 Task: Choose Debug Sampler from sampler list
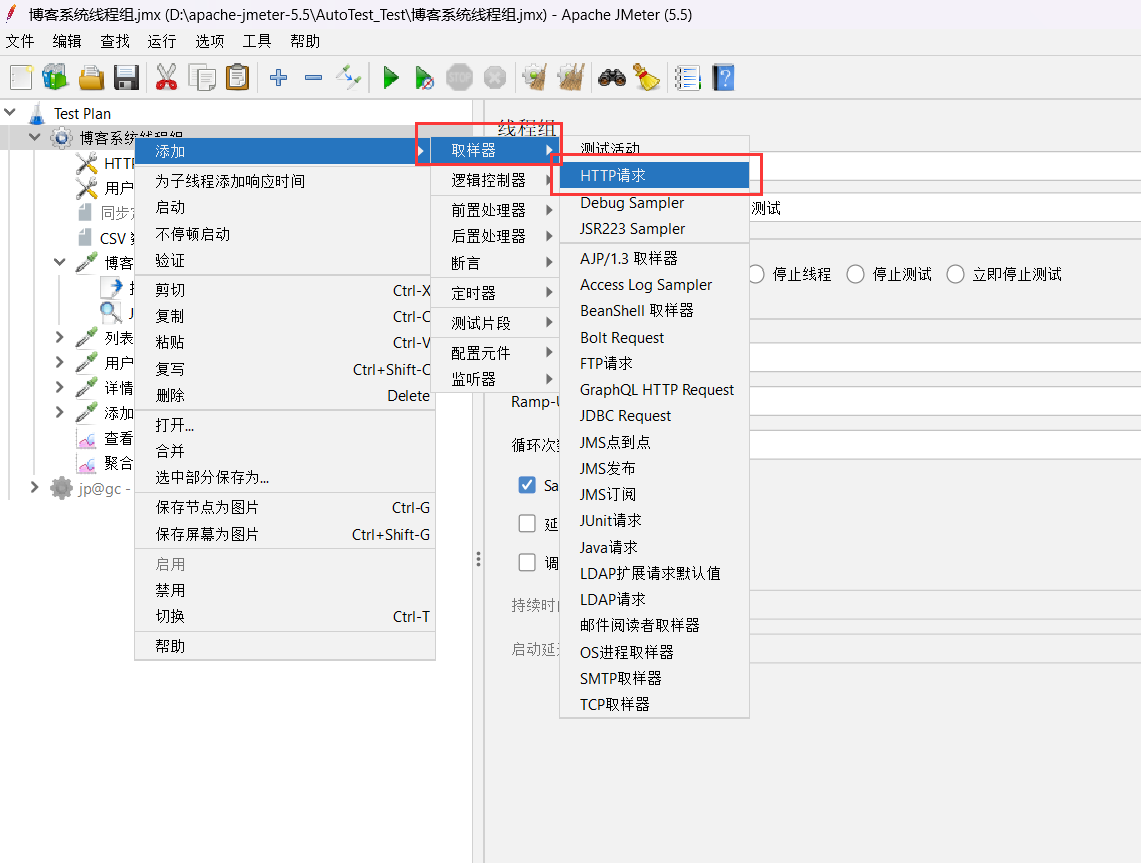point(654,202)
